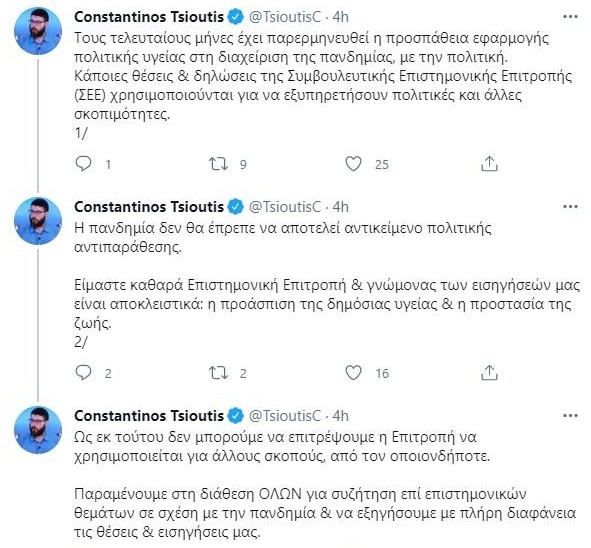Viewport: 591px width, 548px height.
Task: Click @TsioutisC handle in the third tweet
Action: coord(285,416)
